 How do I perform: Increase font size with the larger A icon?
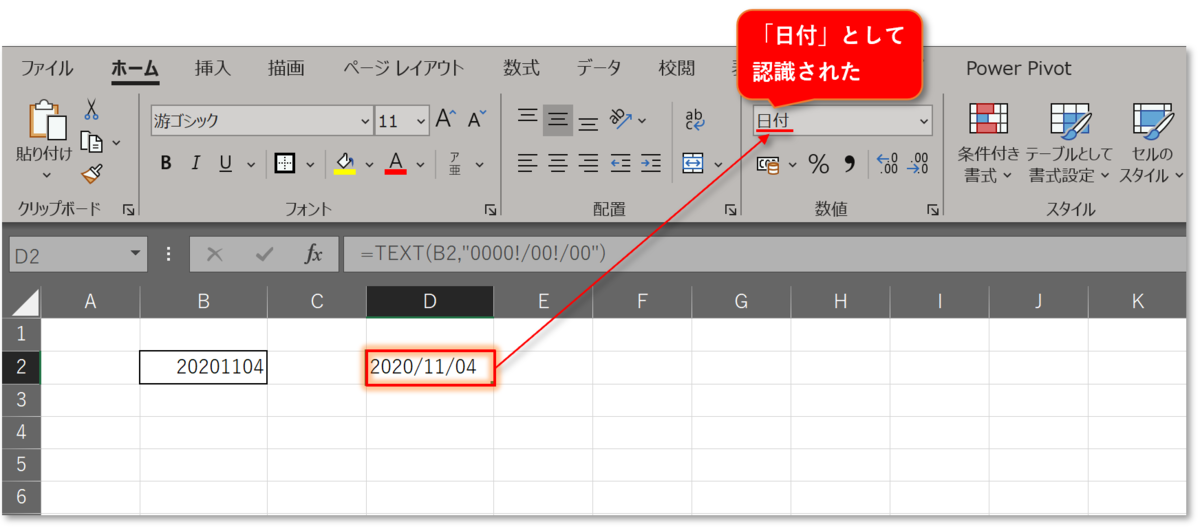[x=446, y=120]
